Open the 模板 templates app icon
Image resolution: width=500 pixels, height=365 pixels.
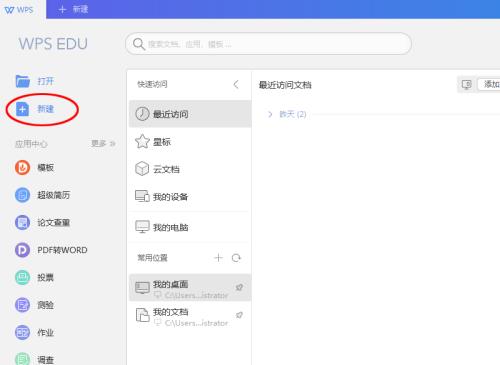(22, 167)
